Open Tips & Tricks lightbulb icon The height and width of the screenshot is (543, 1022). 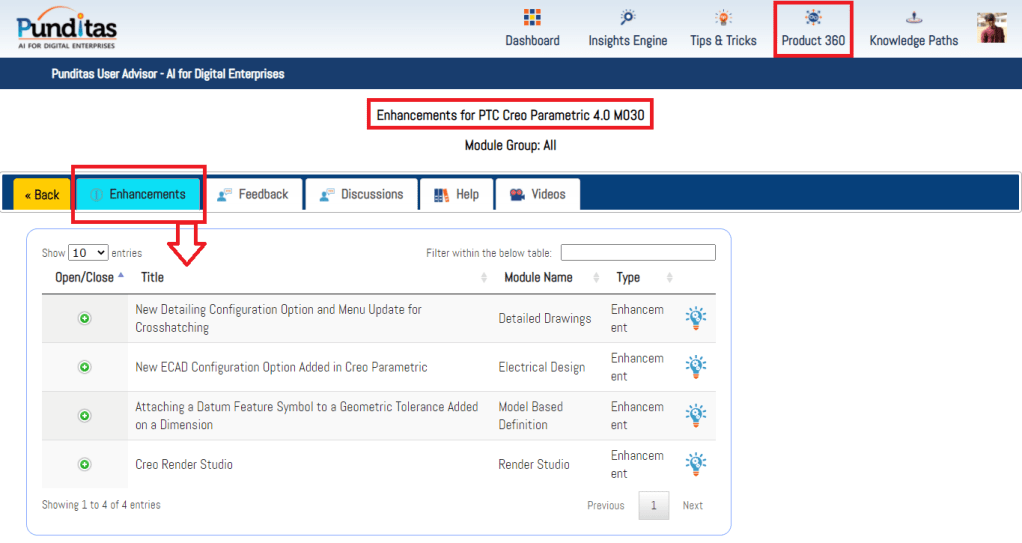pos(723,18)
